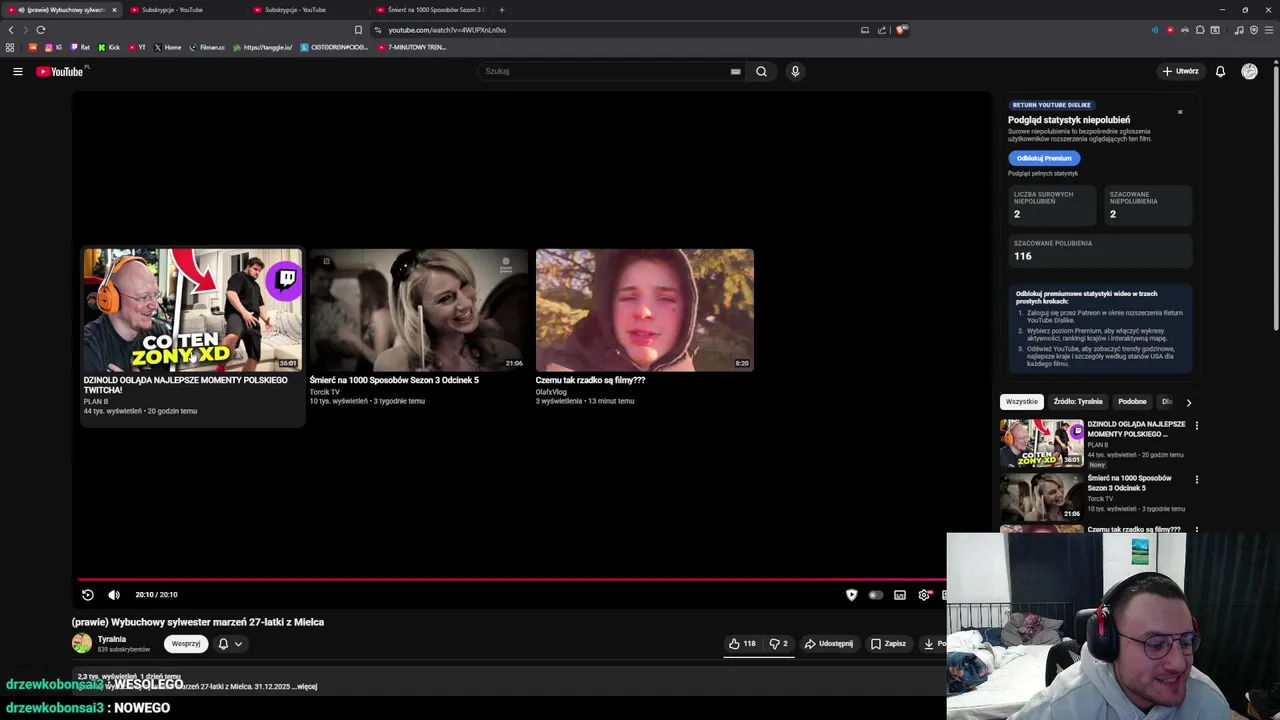The image size is (1280, 720).
Task: Click Odblokuj Premium button
Action: 1044,158
